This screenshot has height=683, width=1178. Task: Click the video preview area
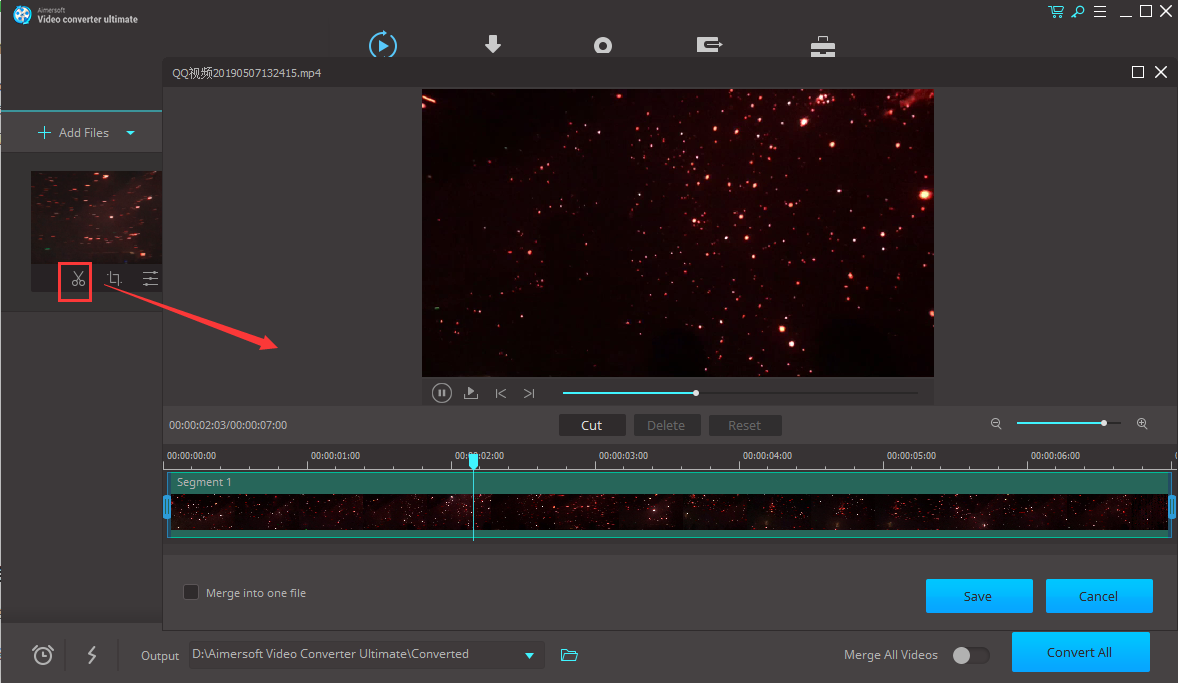pyautogui.click(x=678, y=233)
